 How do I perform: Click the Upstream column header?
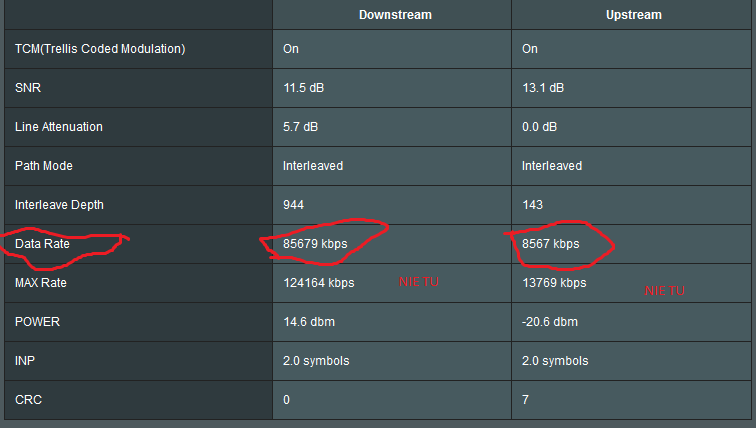pos(633,15)
